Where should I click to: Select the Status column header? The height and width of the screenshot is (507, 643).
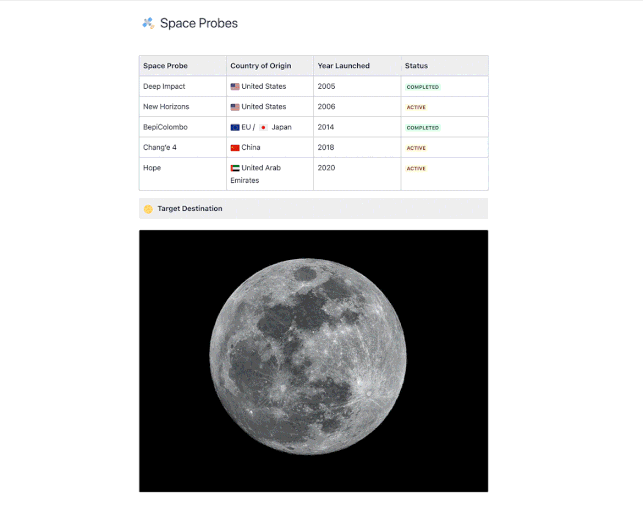click(445, 66)
